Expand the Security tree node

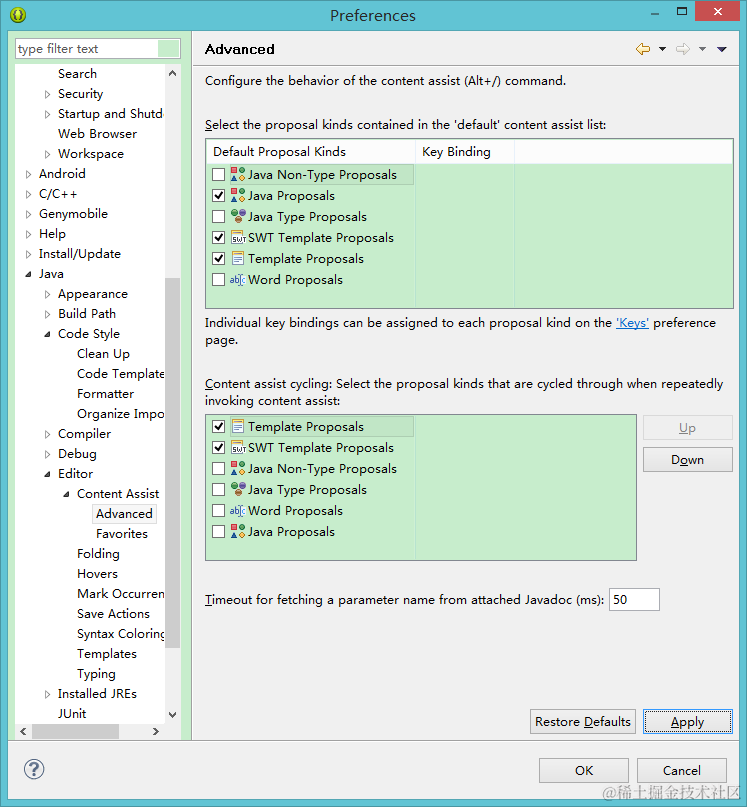pyautogui.click(x=47, y=94)
